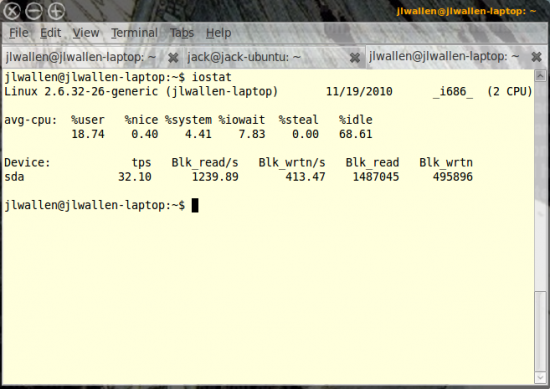Click the %iowait column header
The image size is (550, 389).
tap(242, 120)
